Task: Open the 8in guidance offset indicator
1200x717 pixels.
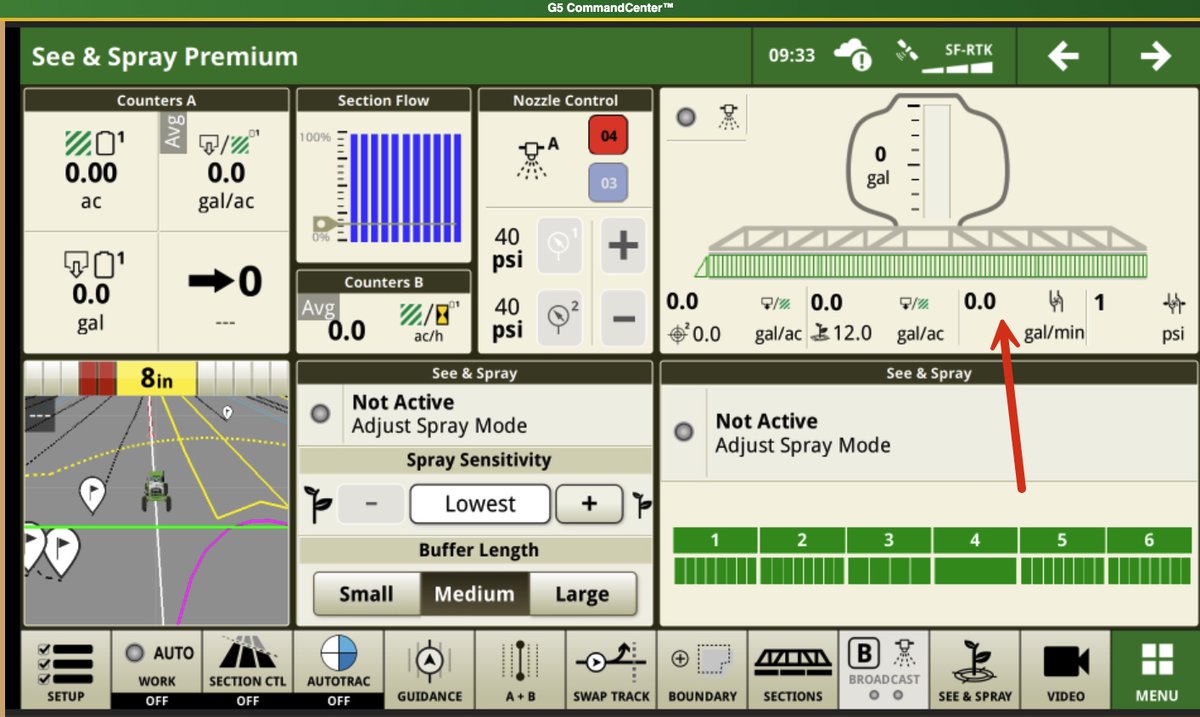Action: click(156, 378)
